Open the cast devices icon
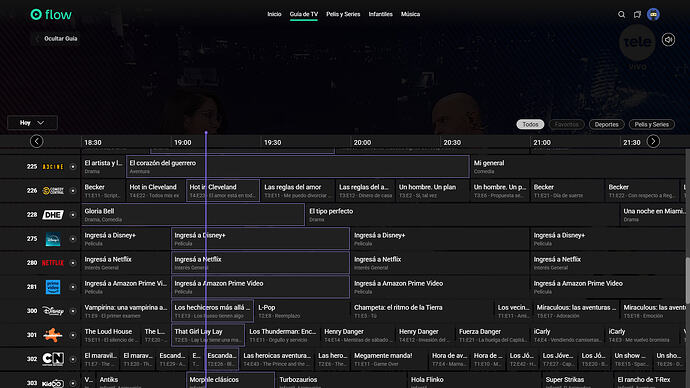 637,15
